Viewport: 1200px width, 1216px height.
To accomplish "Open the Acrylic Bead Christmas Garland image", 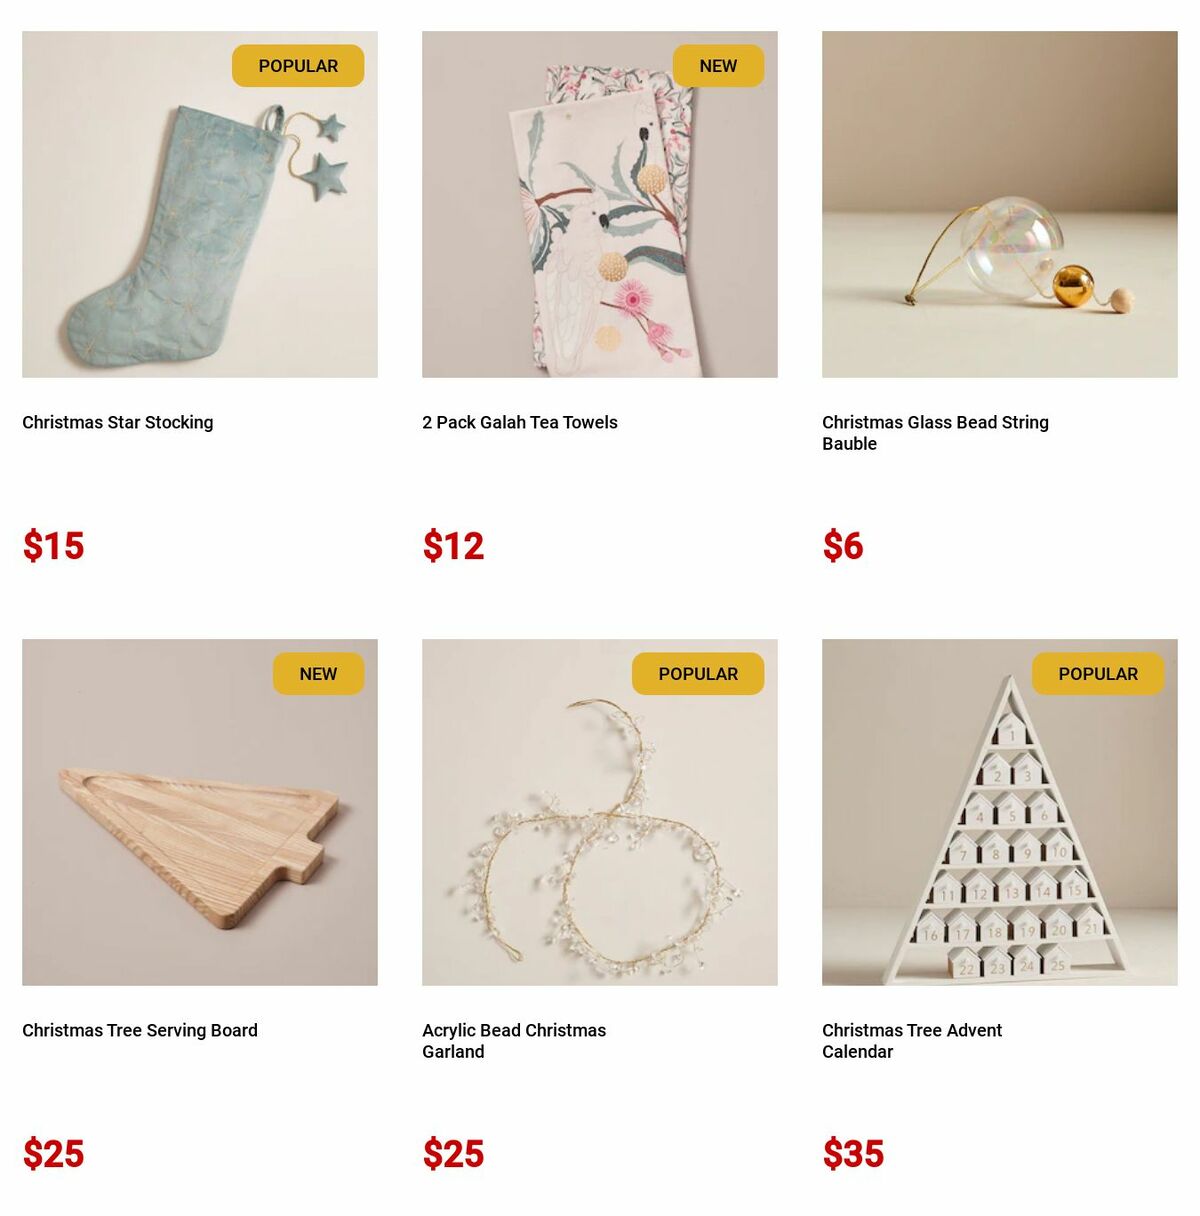I will coord(600,812).
